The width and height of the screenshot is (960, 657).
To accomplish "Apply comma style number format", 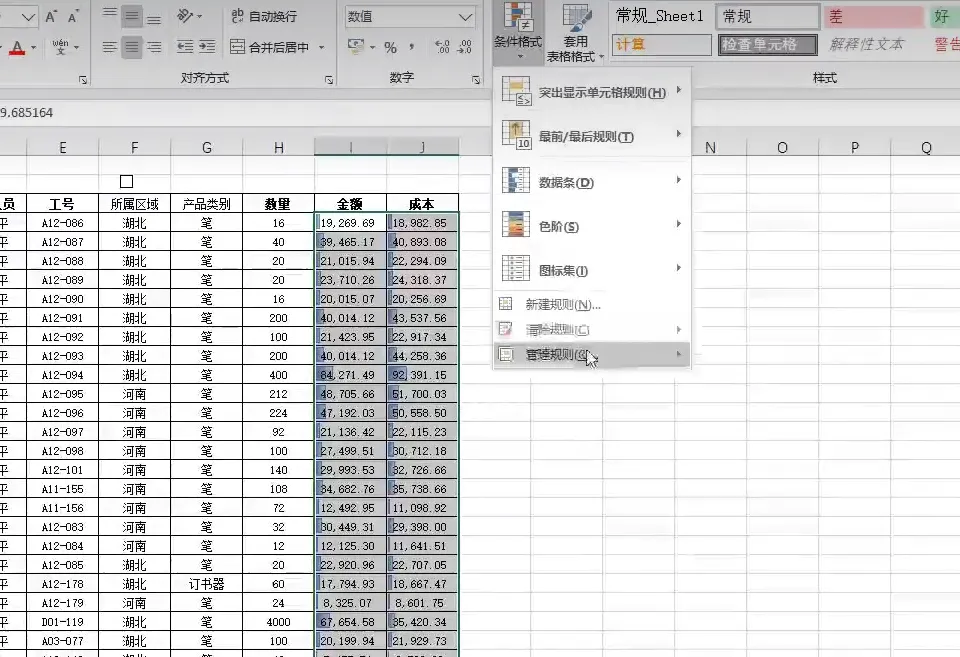I will (x=411, y=47).
